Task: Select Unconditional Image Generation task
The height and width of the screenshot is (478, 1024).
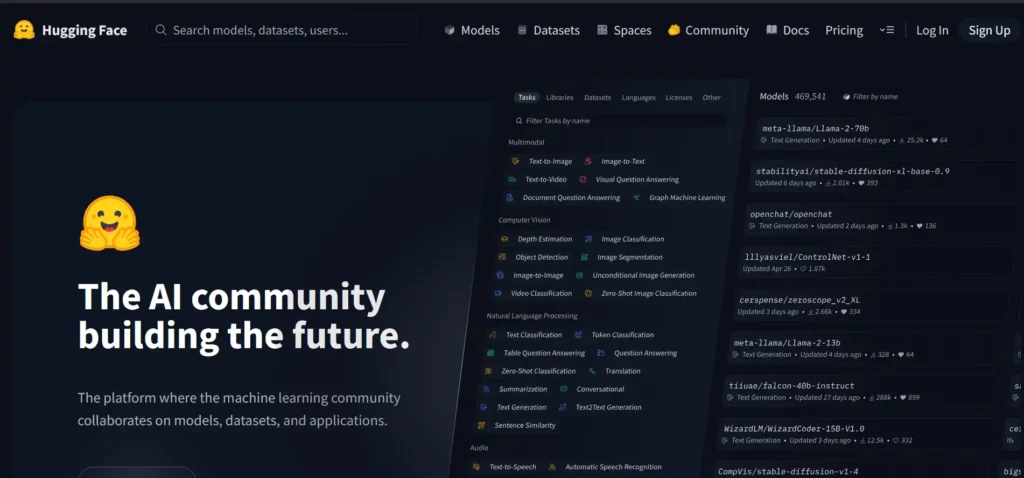Action: point(643,276)
